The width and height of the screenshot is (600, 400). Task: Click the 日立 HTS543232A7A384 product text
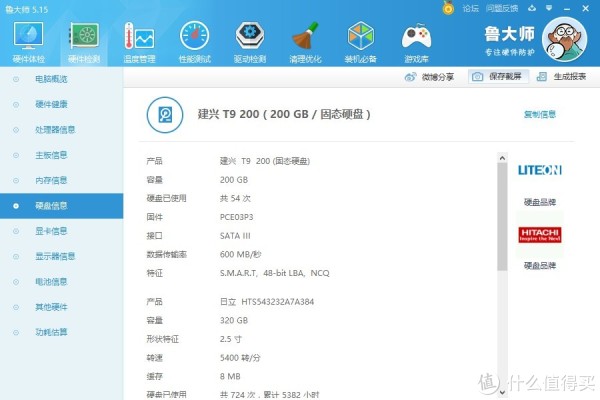pyautogui.click(x=267, y=302)
